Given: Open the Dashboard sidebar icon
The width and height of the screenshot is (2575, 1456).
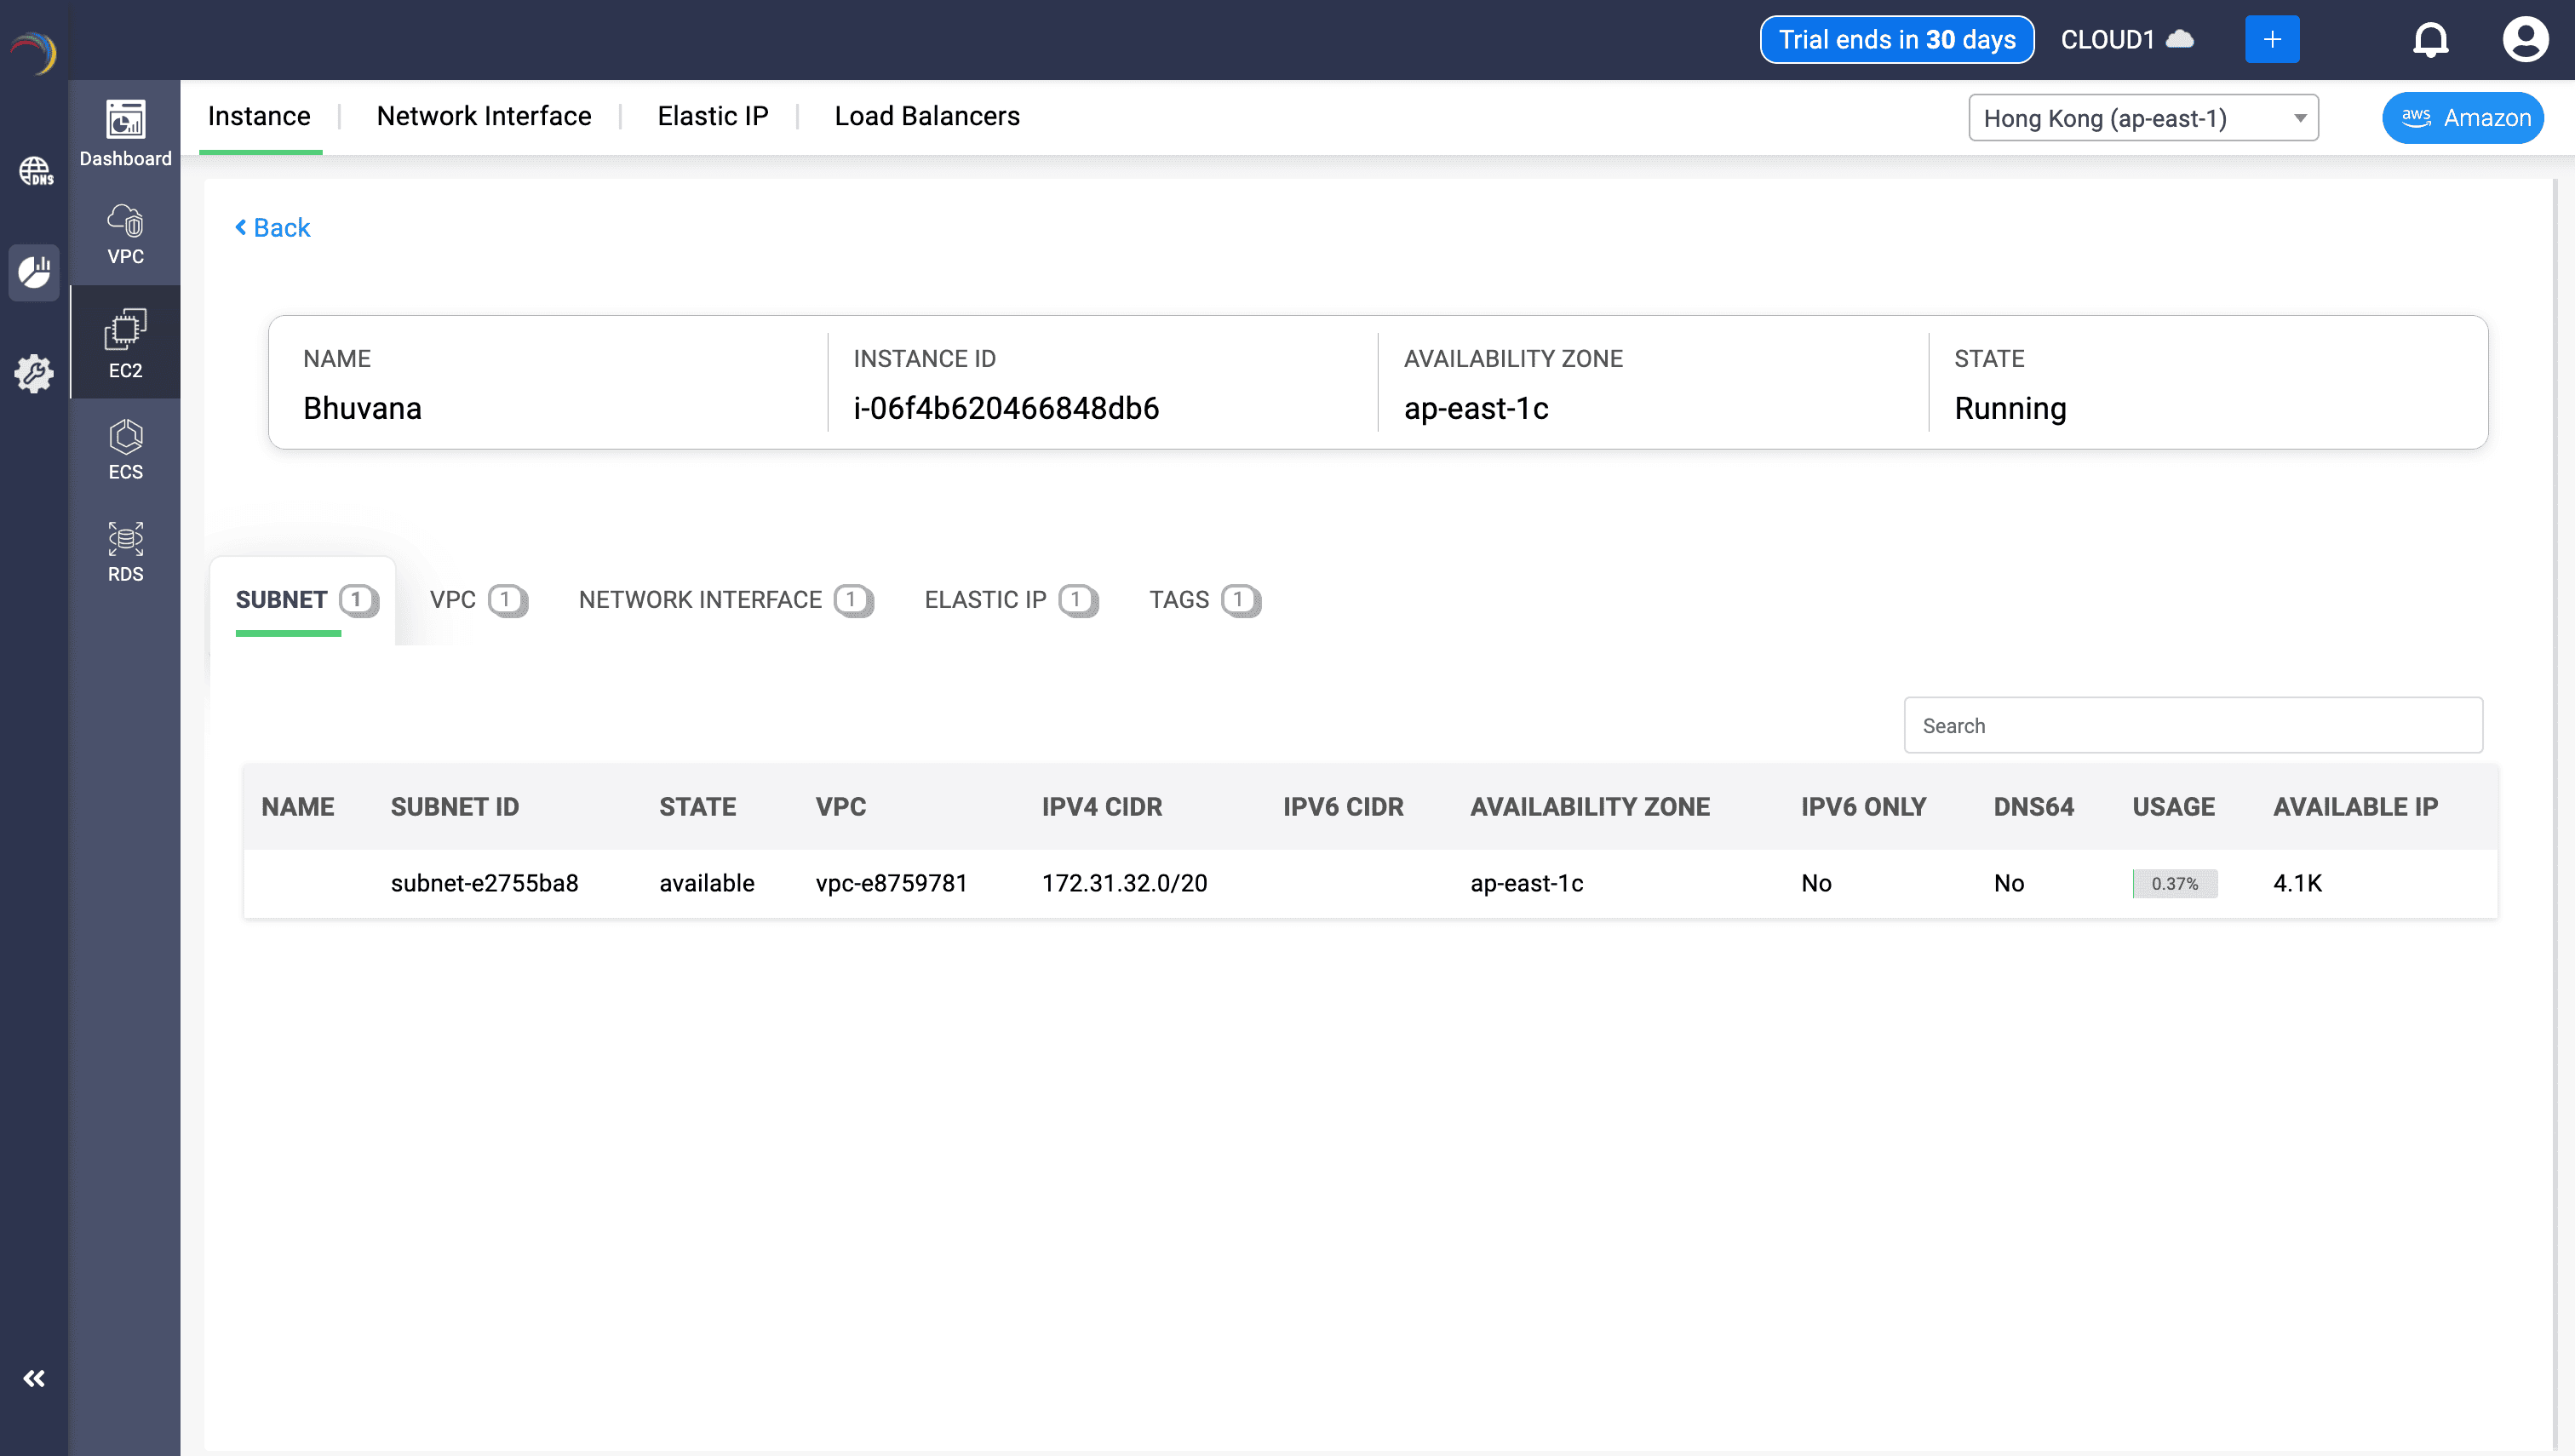Looking at the screenshot, I should [125, 132].
